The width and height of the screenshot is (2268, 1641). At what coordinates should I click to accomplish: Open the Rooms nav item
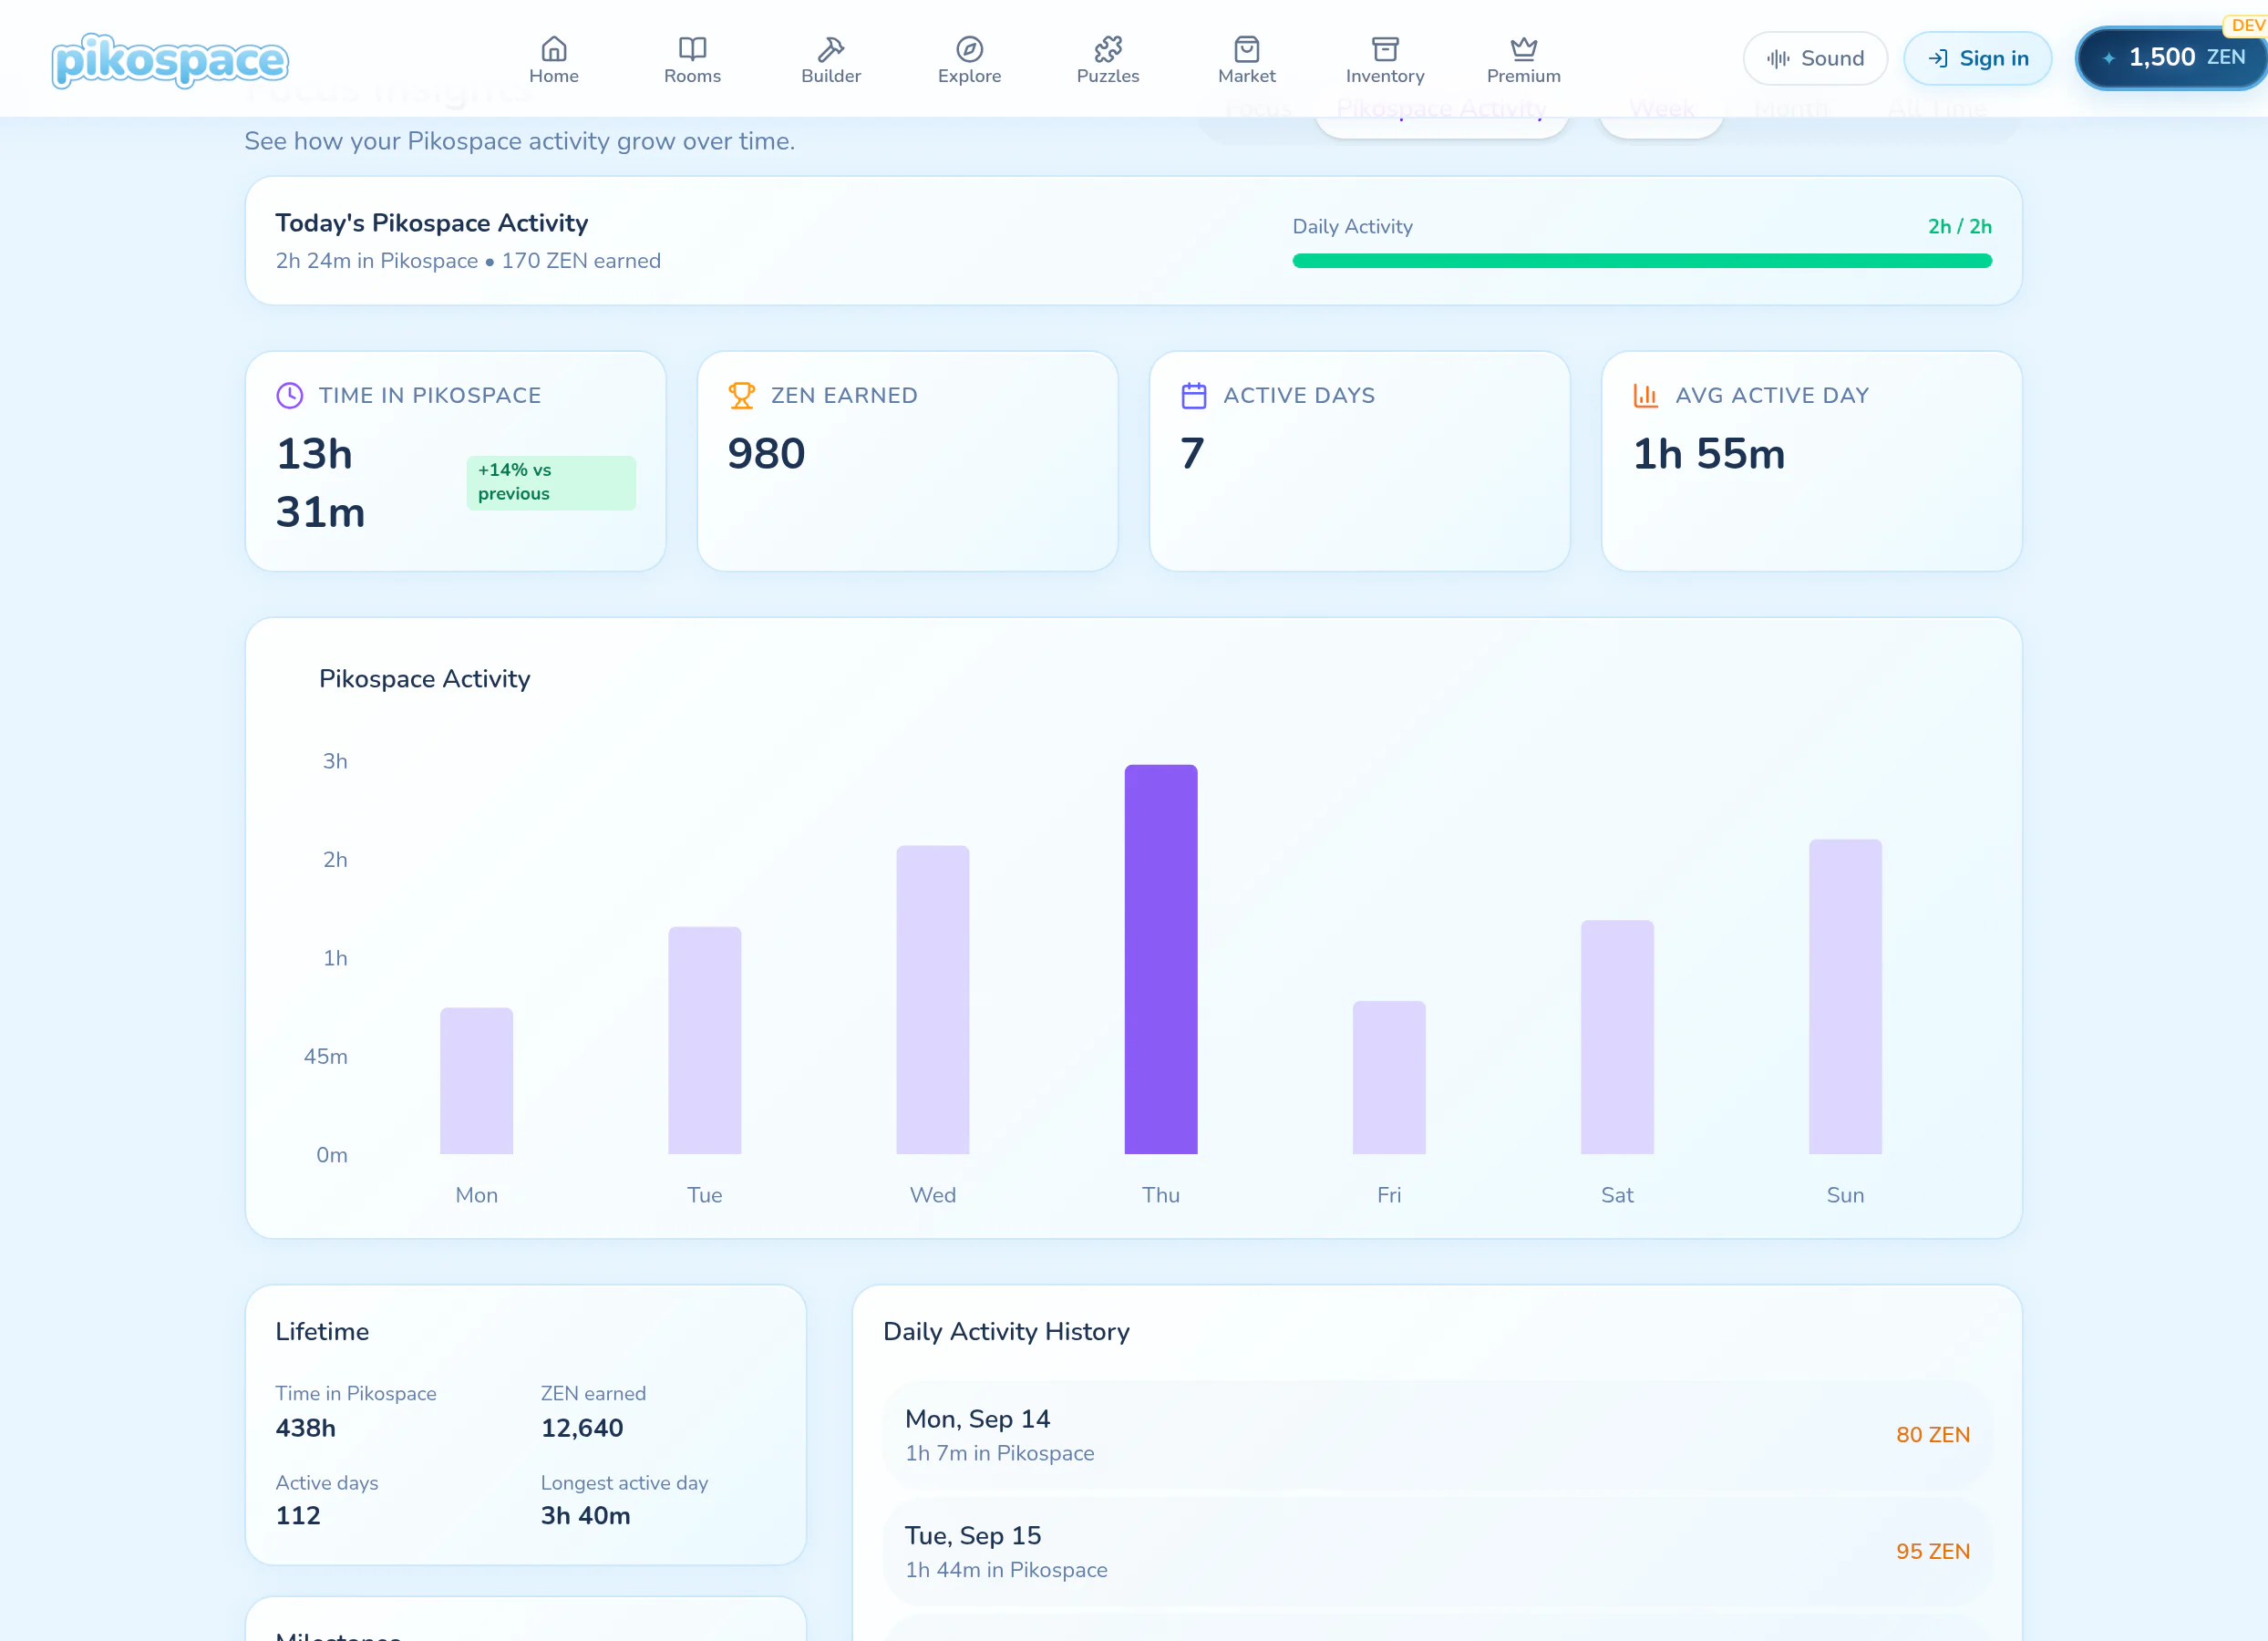tap(692, 60)
